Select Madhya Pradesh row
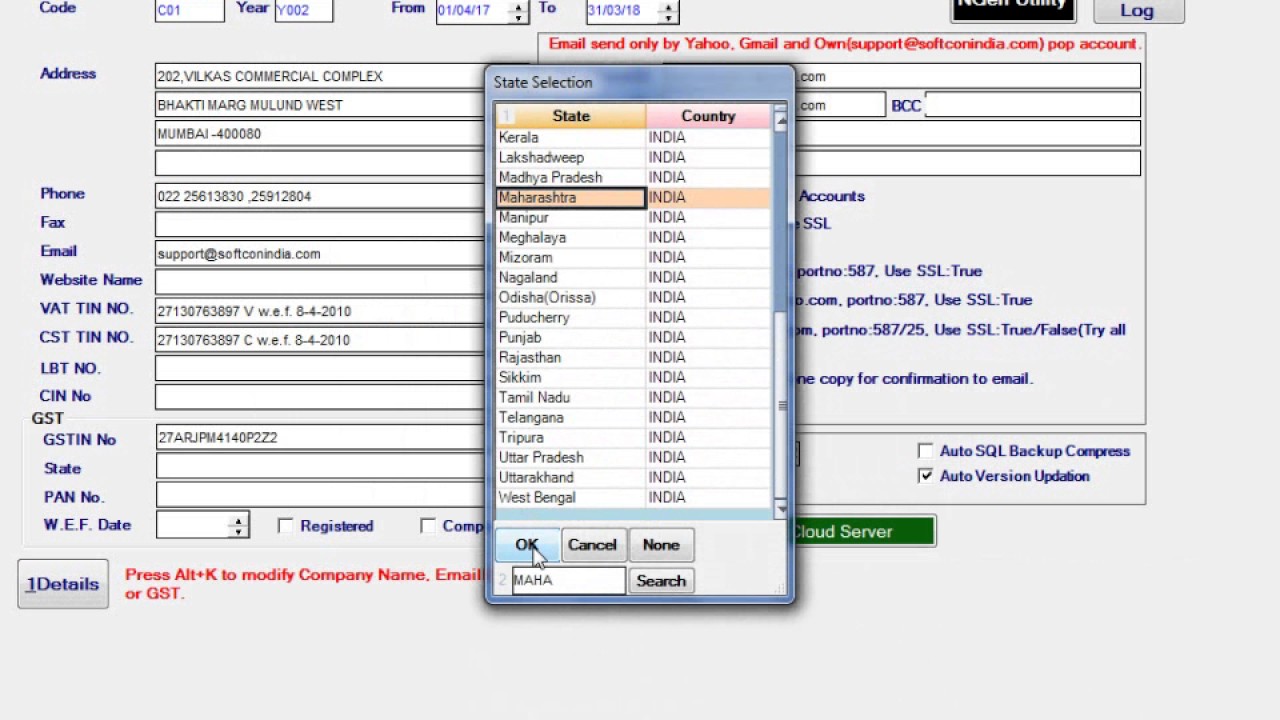The image size is (1280, 720). point(571,177)
